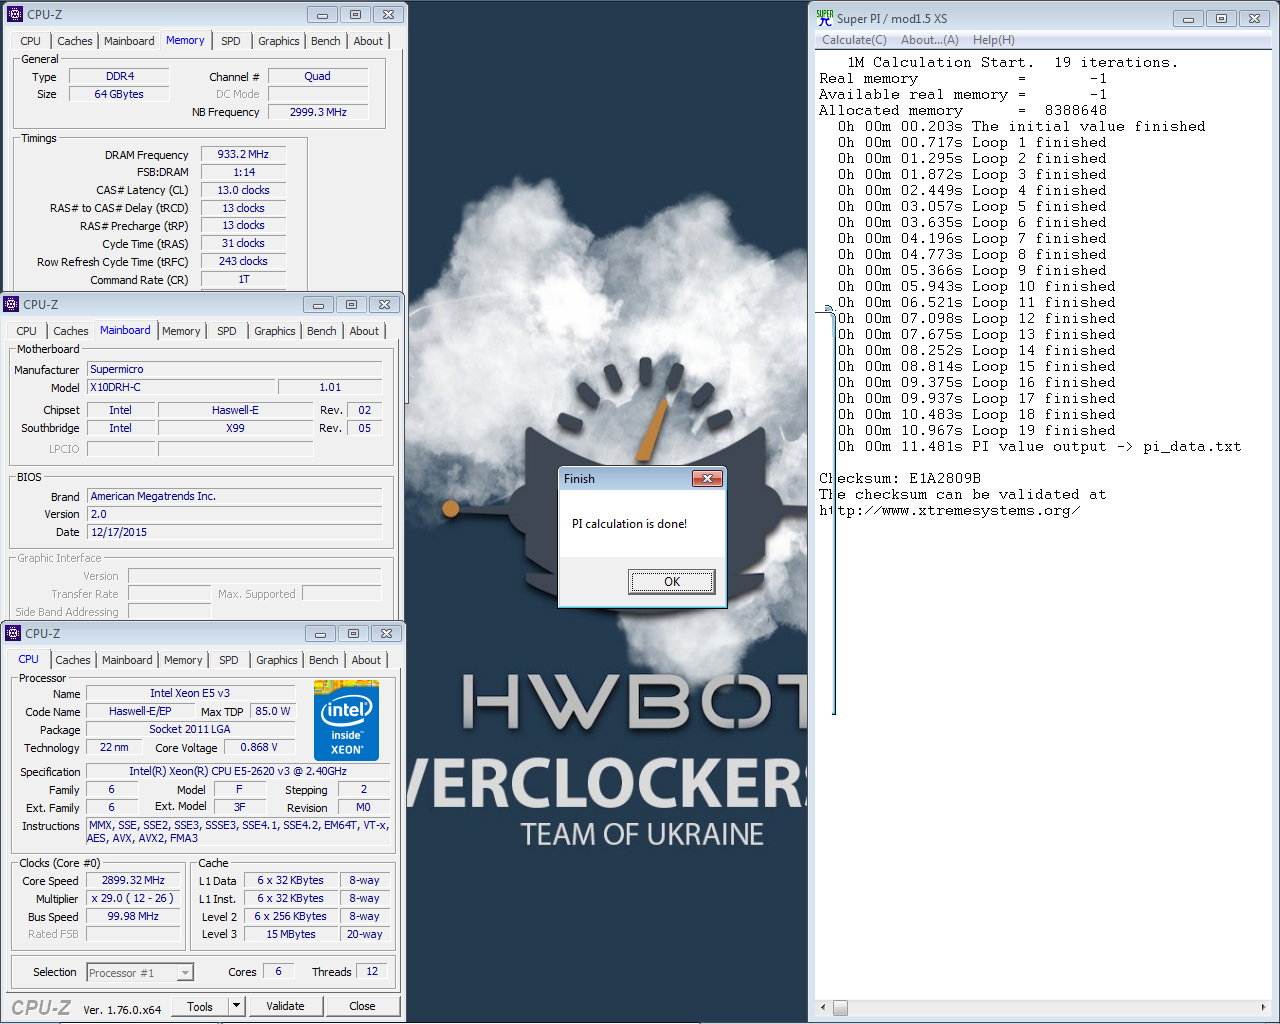The height and width of the screenshot is (1024, 1280).
Task: Click the Manufacturer field Supermicro
Action: pyautogui.click(x=235, y=369)
